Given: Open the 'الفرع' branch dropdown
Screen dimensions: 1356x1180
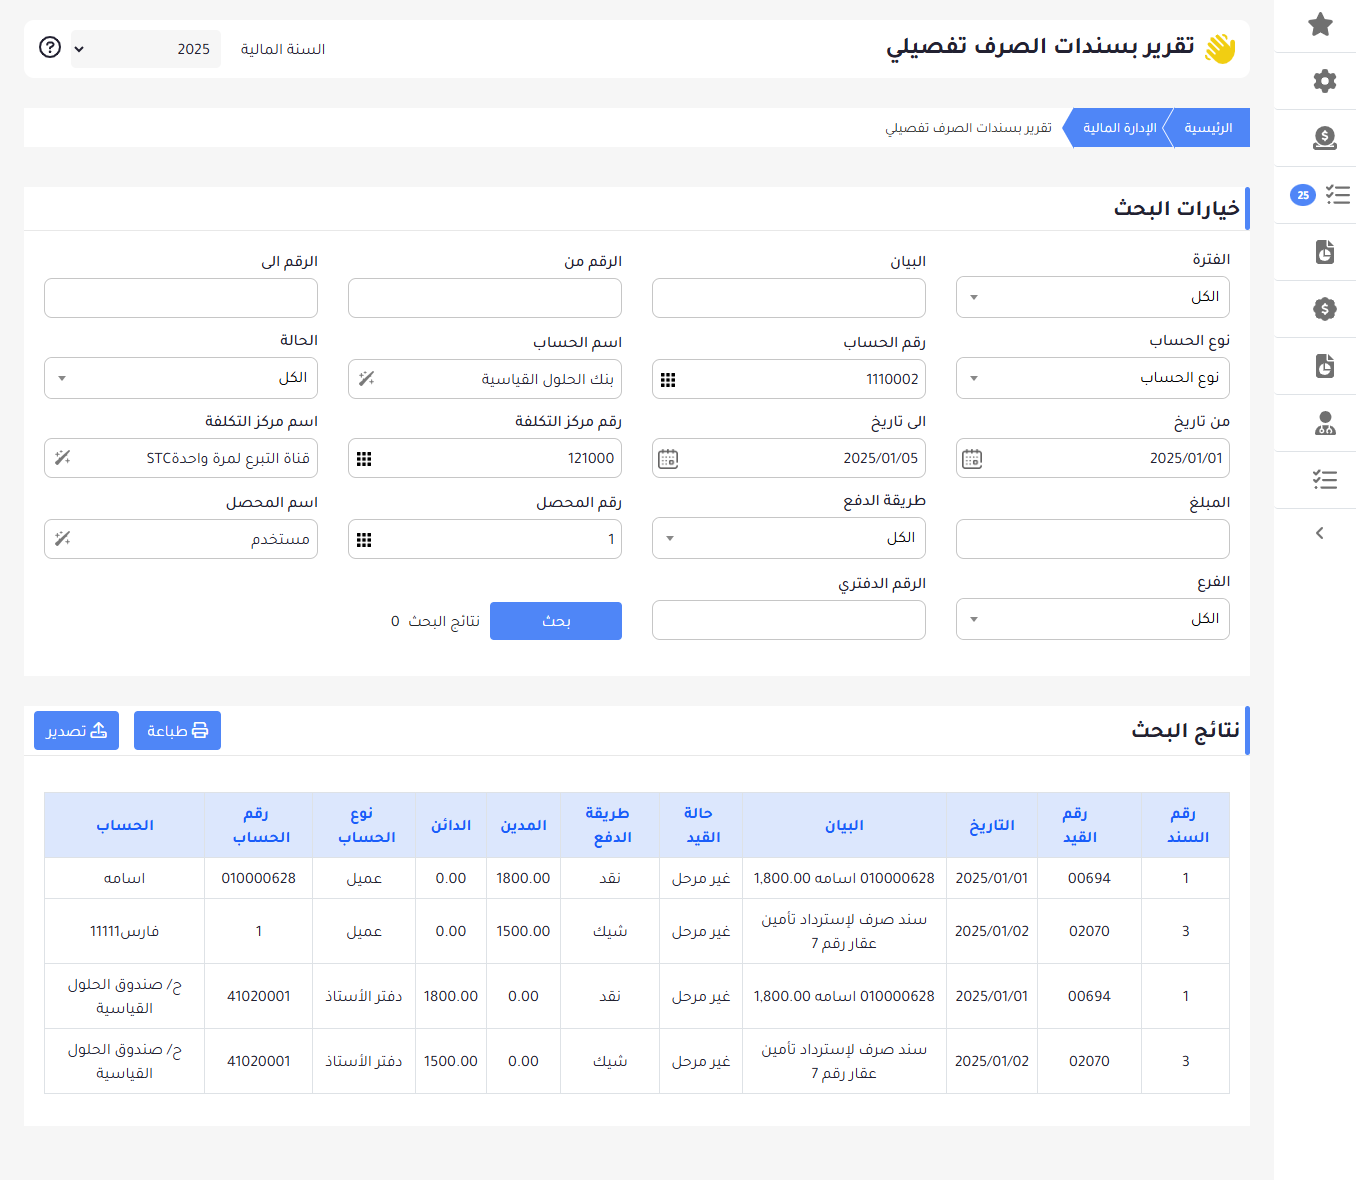Looking at the screenshot, I should point(1093,619).
